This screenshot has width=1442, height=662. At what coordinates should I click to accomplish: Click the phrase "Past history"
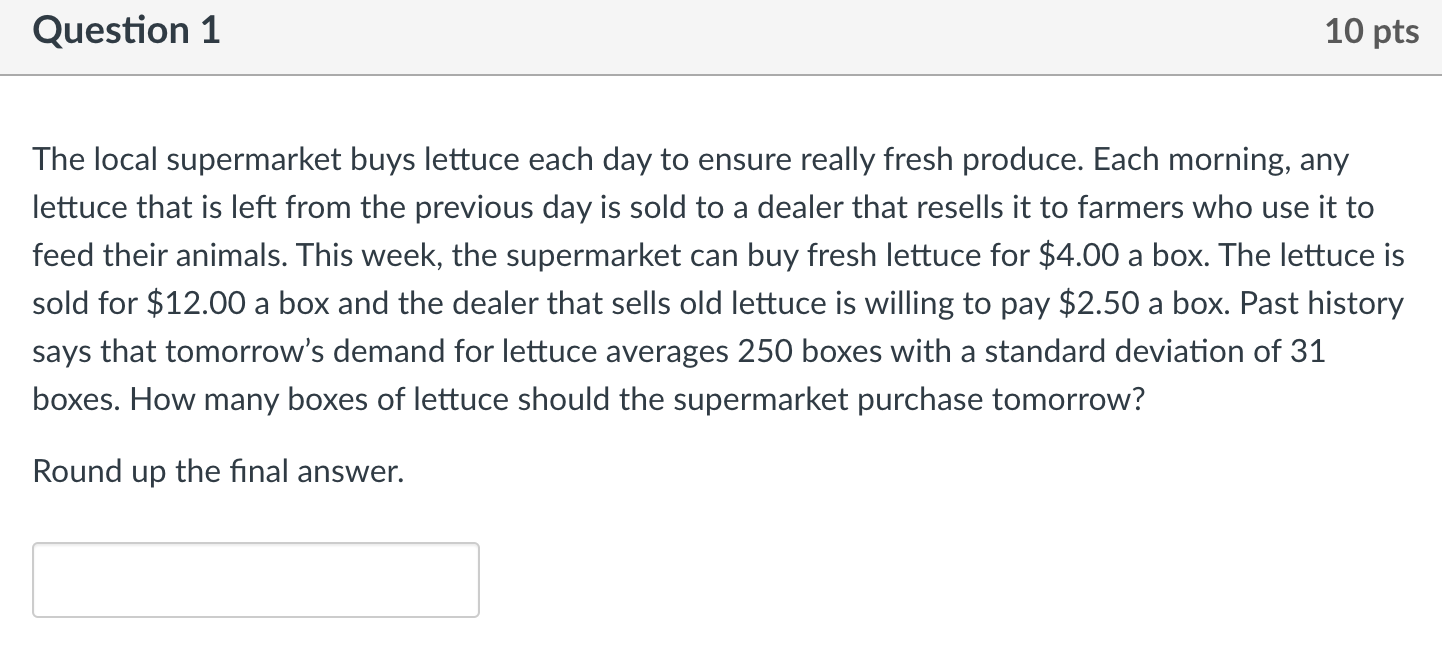pos(1321,304)
